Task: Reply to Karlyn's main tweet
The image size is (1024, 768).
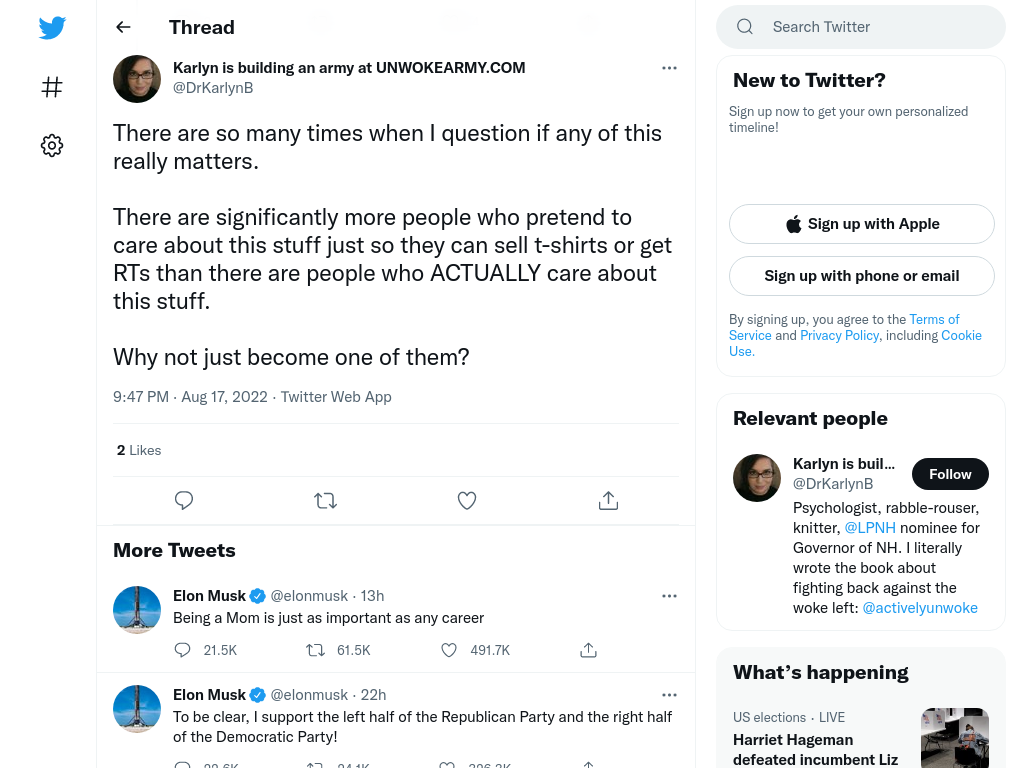Action: coord(184,500)
